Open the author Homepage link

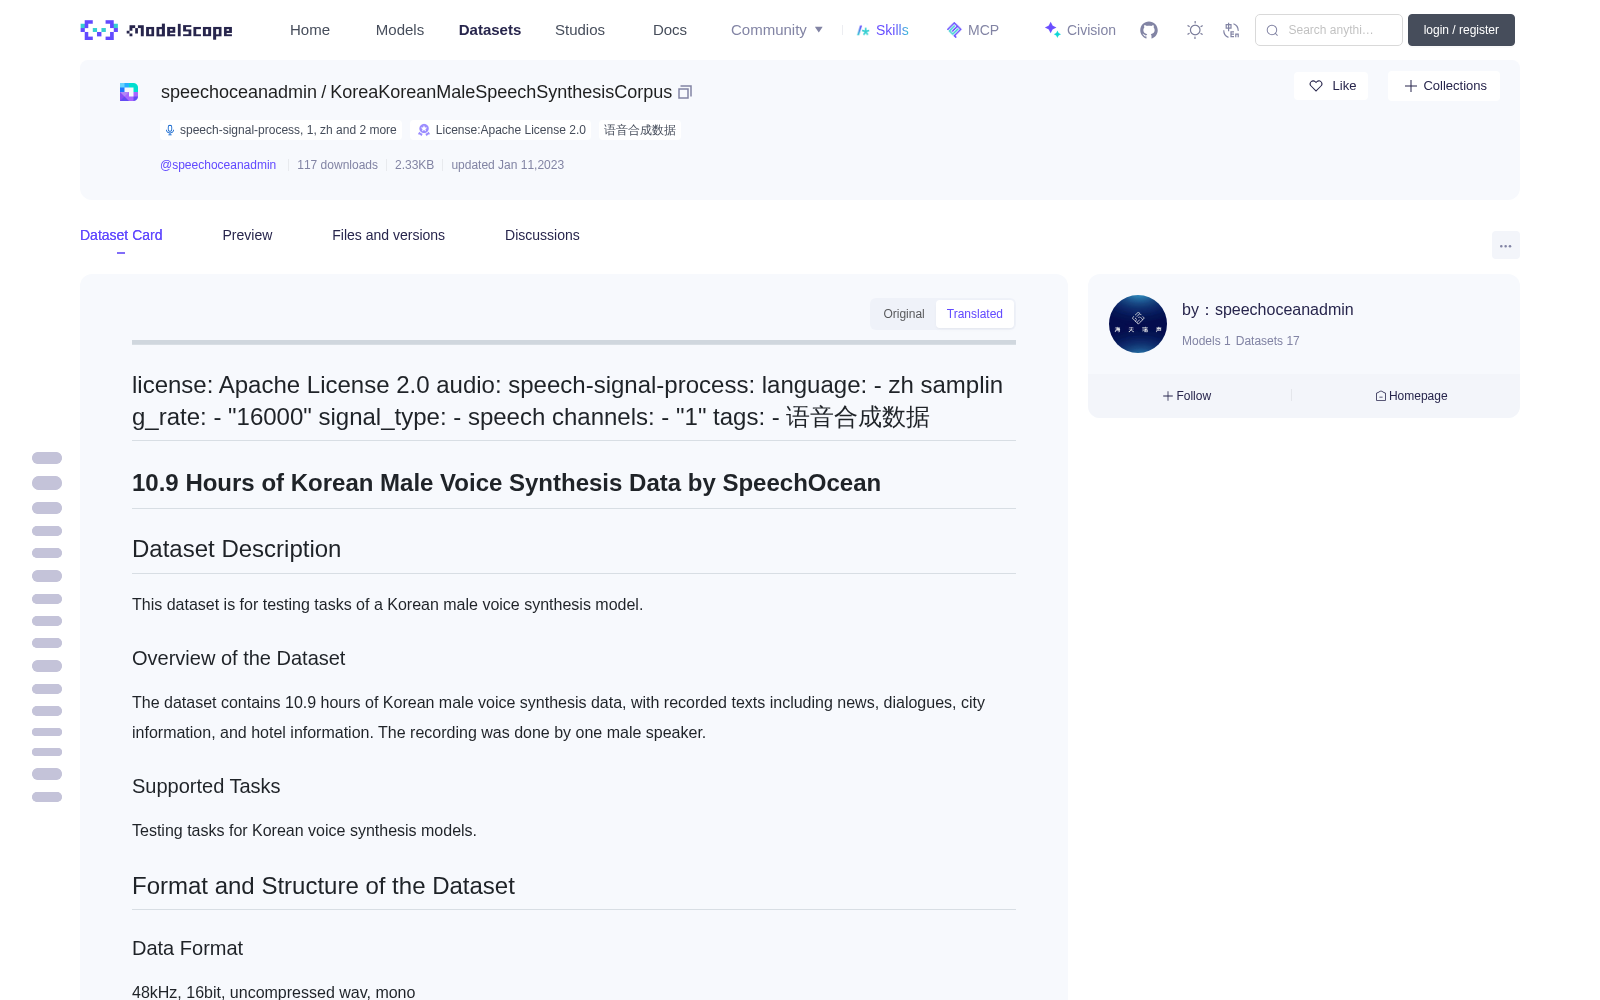pos(1411,396)
